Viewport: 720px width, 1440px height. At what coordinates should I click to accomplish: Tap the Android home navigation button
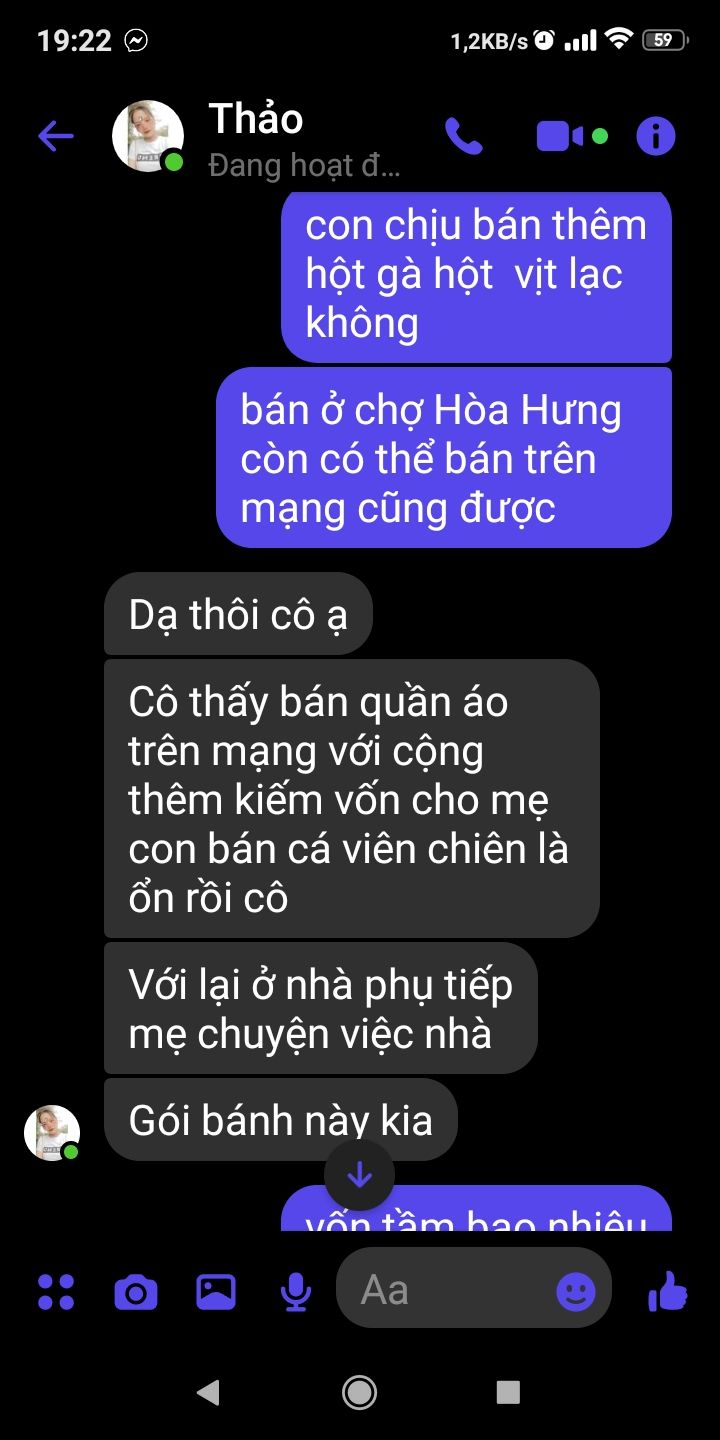[x=359, y=1391]
